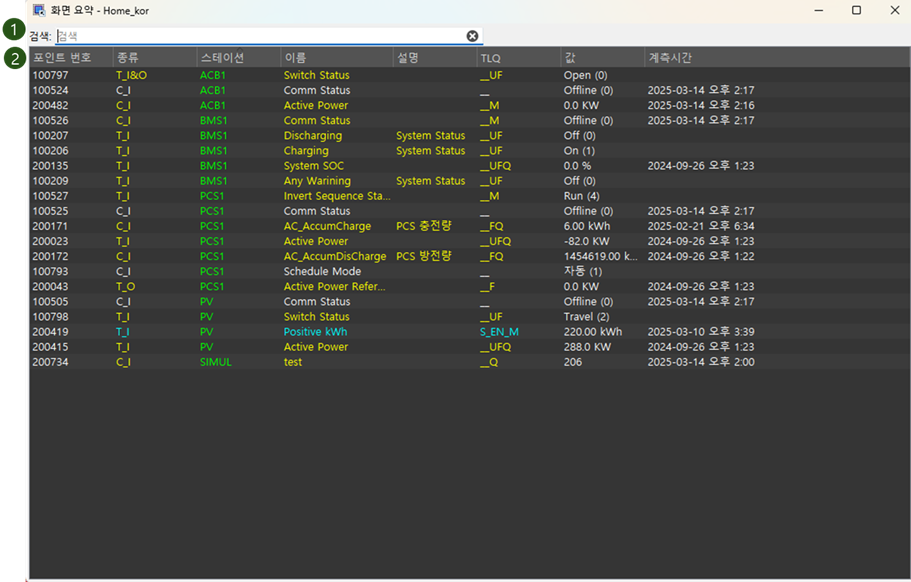Click the 이름 column header
The height and width of the screenshot is (582, 911).
click(x=296, y=58)
